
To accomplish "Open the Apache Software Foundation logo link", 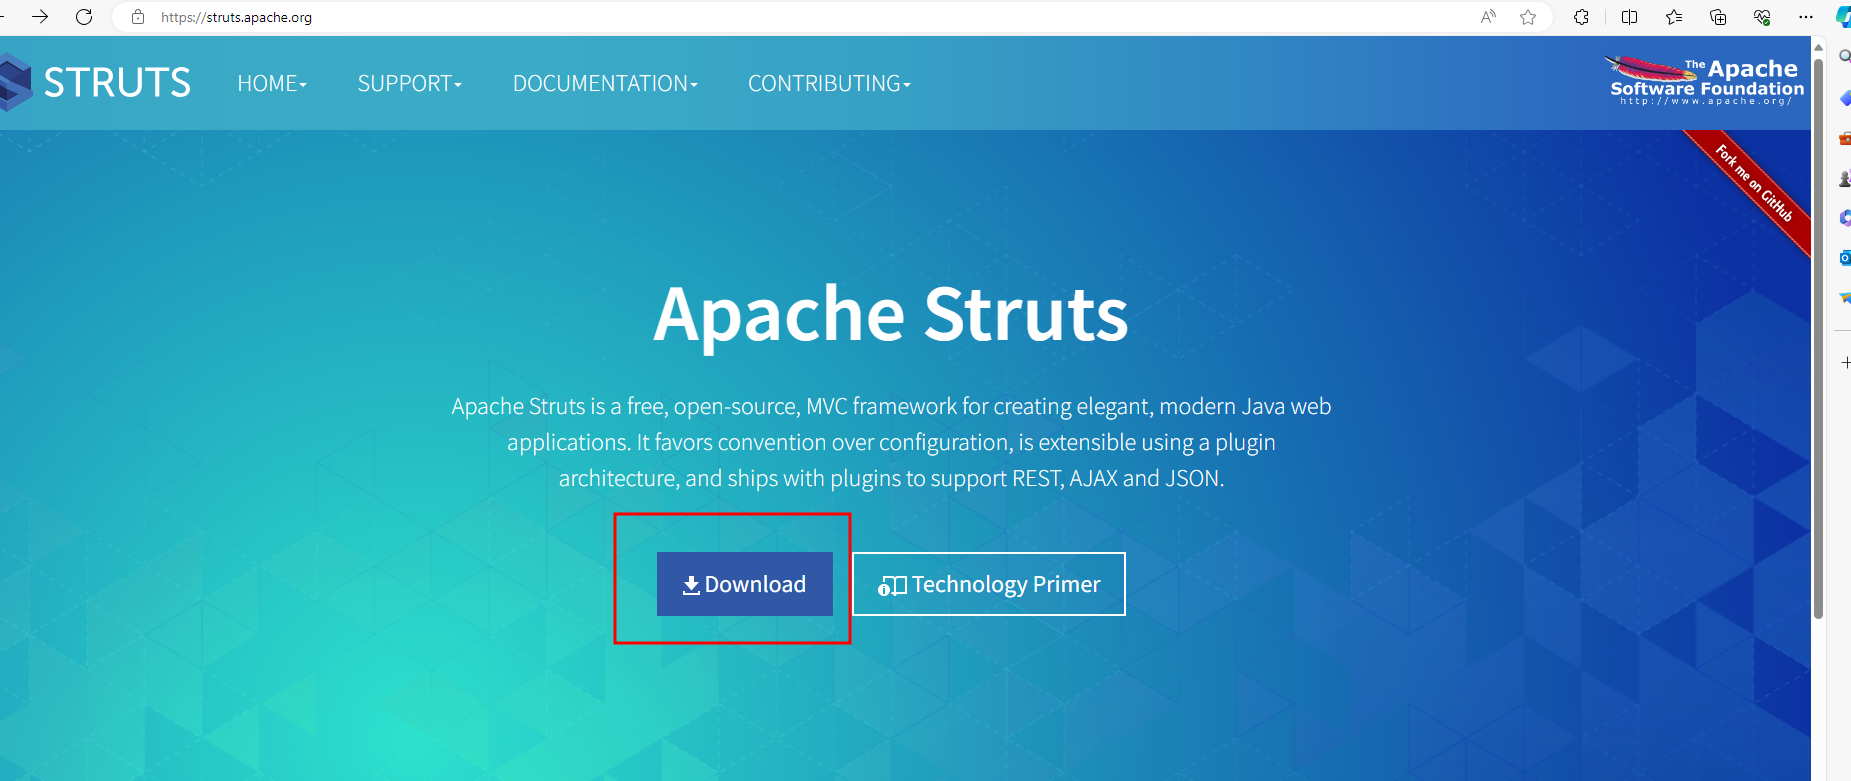I will coord(1705,81).
